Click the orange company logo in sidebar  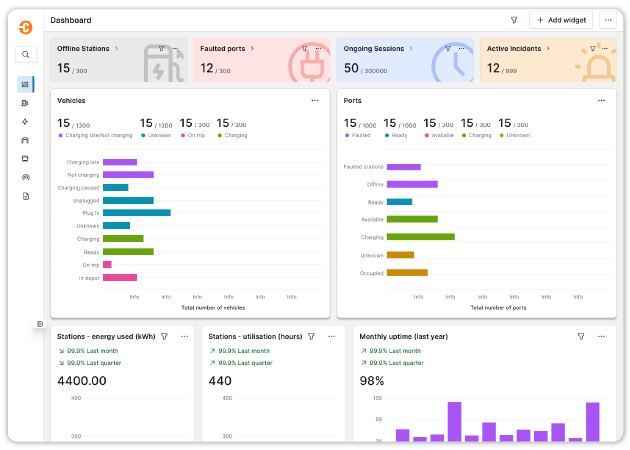pos(25,25)
